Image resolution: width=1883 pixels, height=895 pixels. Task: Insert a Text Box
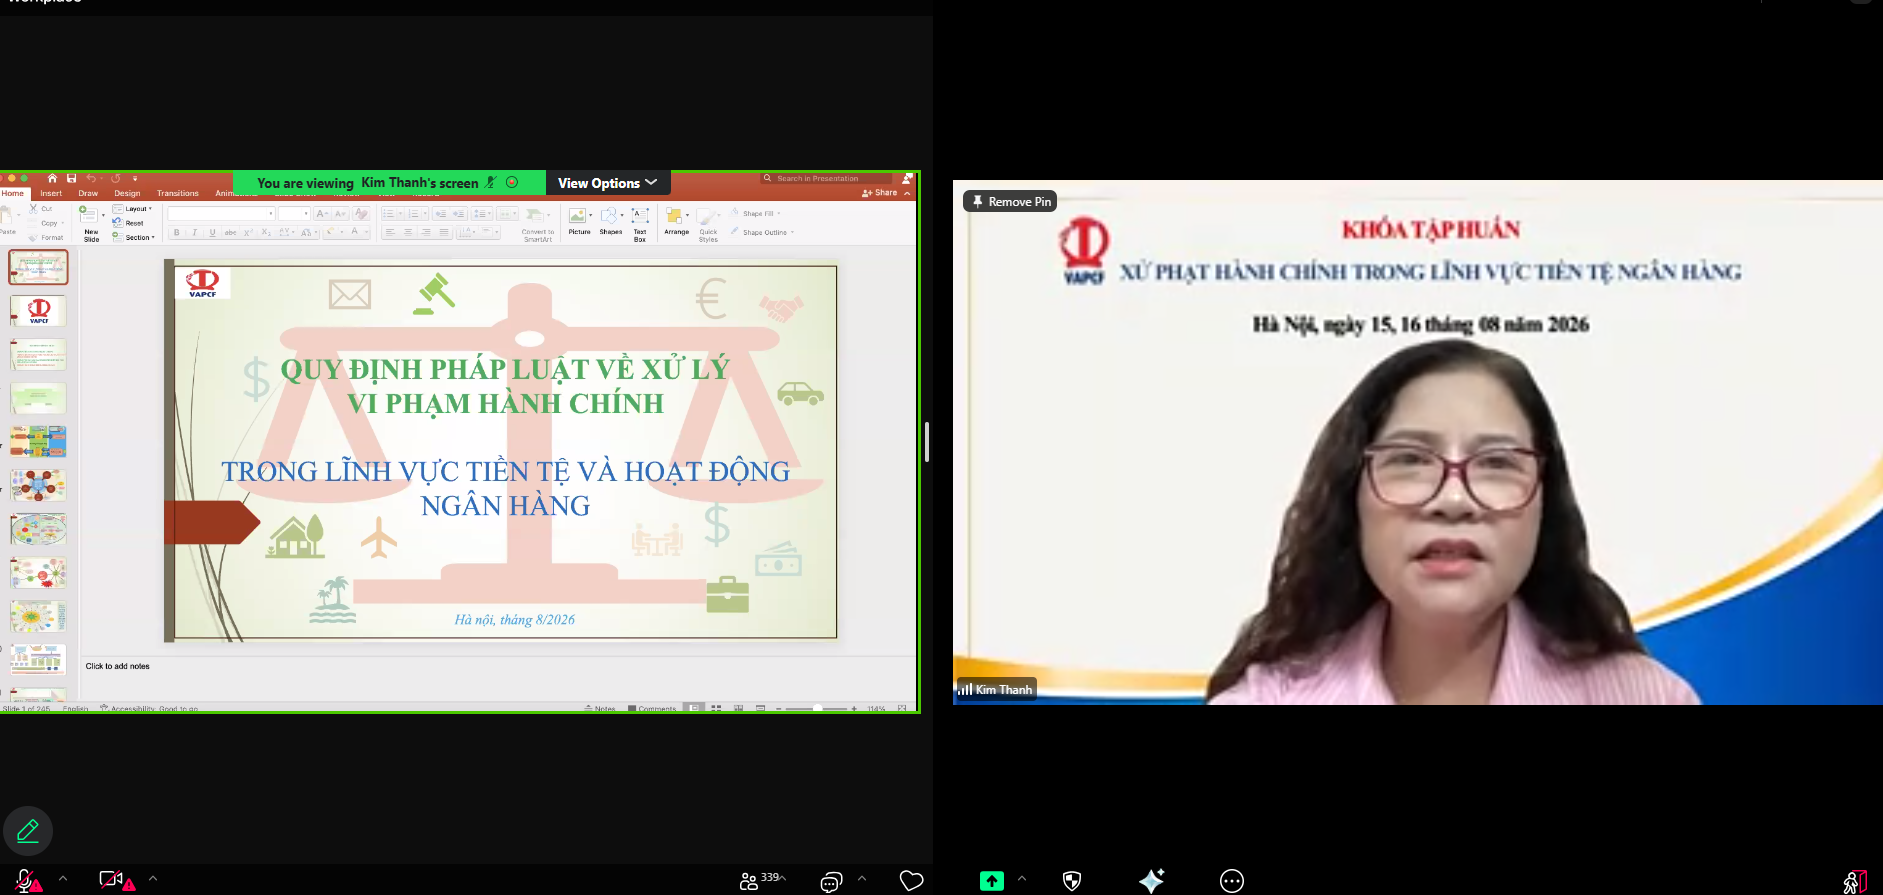640,223
